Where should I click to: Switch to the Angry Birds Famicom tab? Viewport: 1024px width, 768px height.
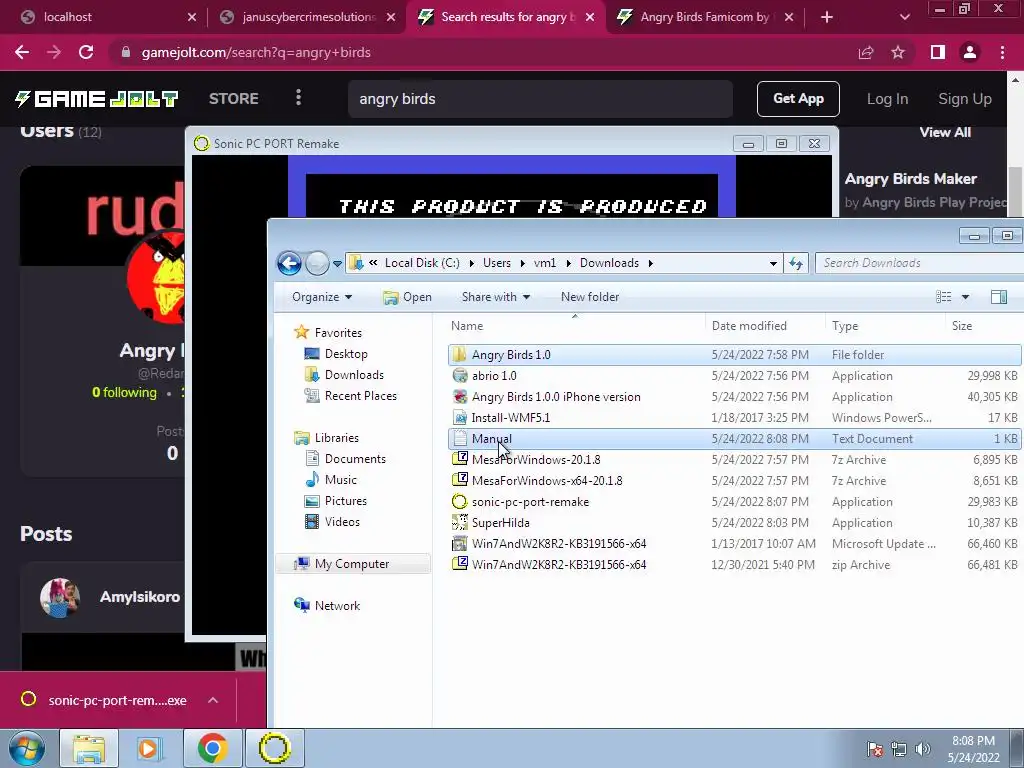(705, 17)
